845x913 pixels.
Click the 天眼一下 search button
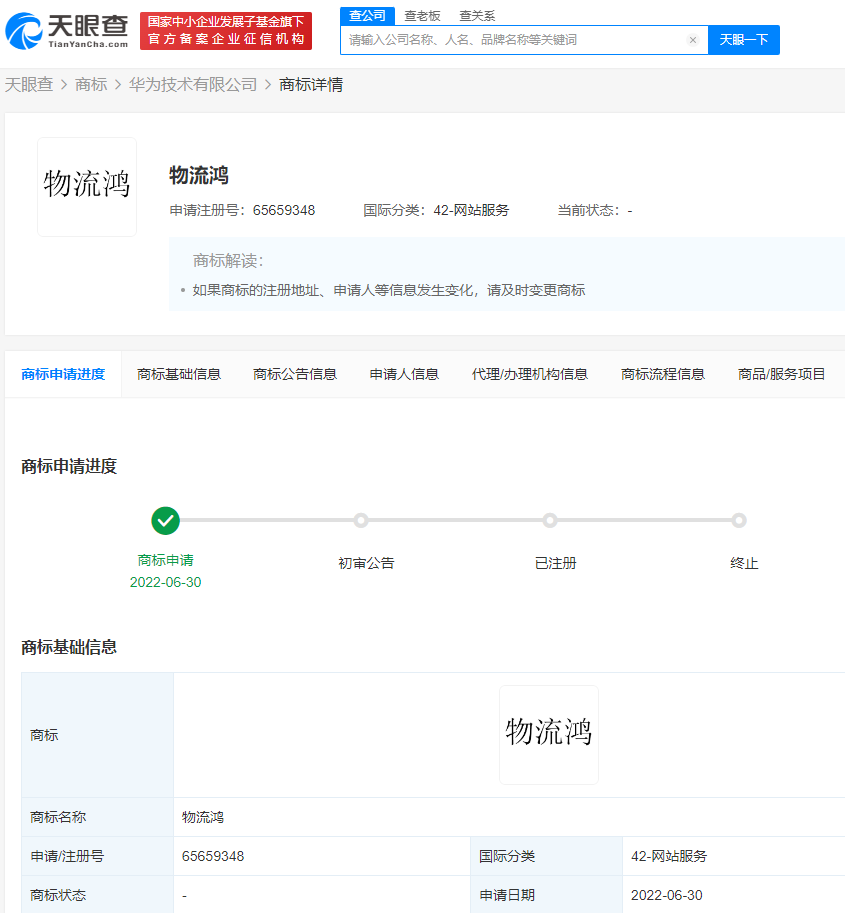click(744, 40)
